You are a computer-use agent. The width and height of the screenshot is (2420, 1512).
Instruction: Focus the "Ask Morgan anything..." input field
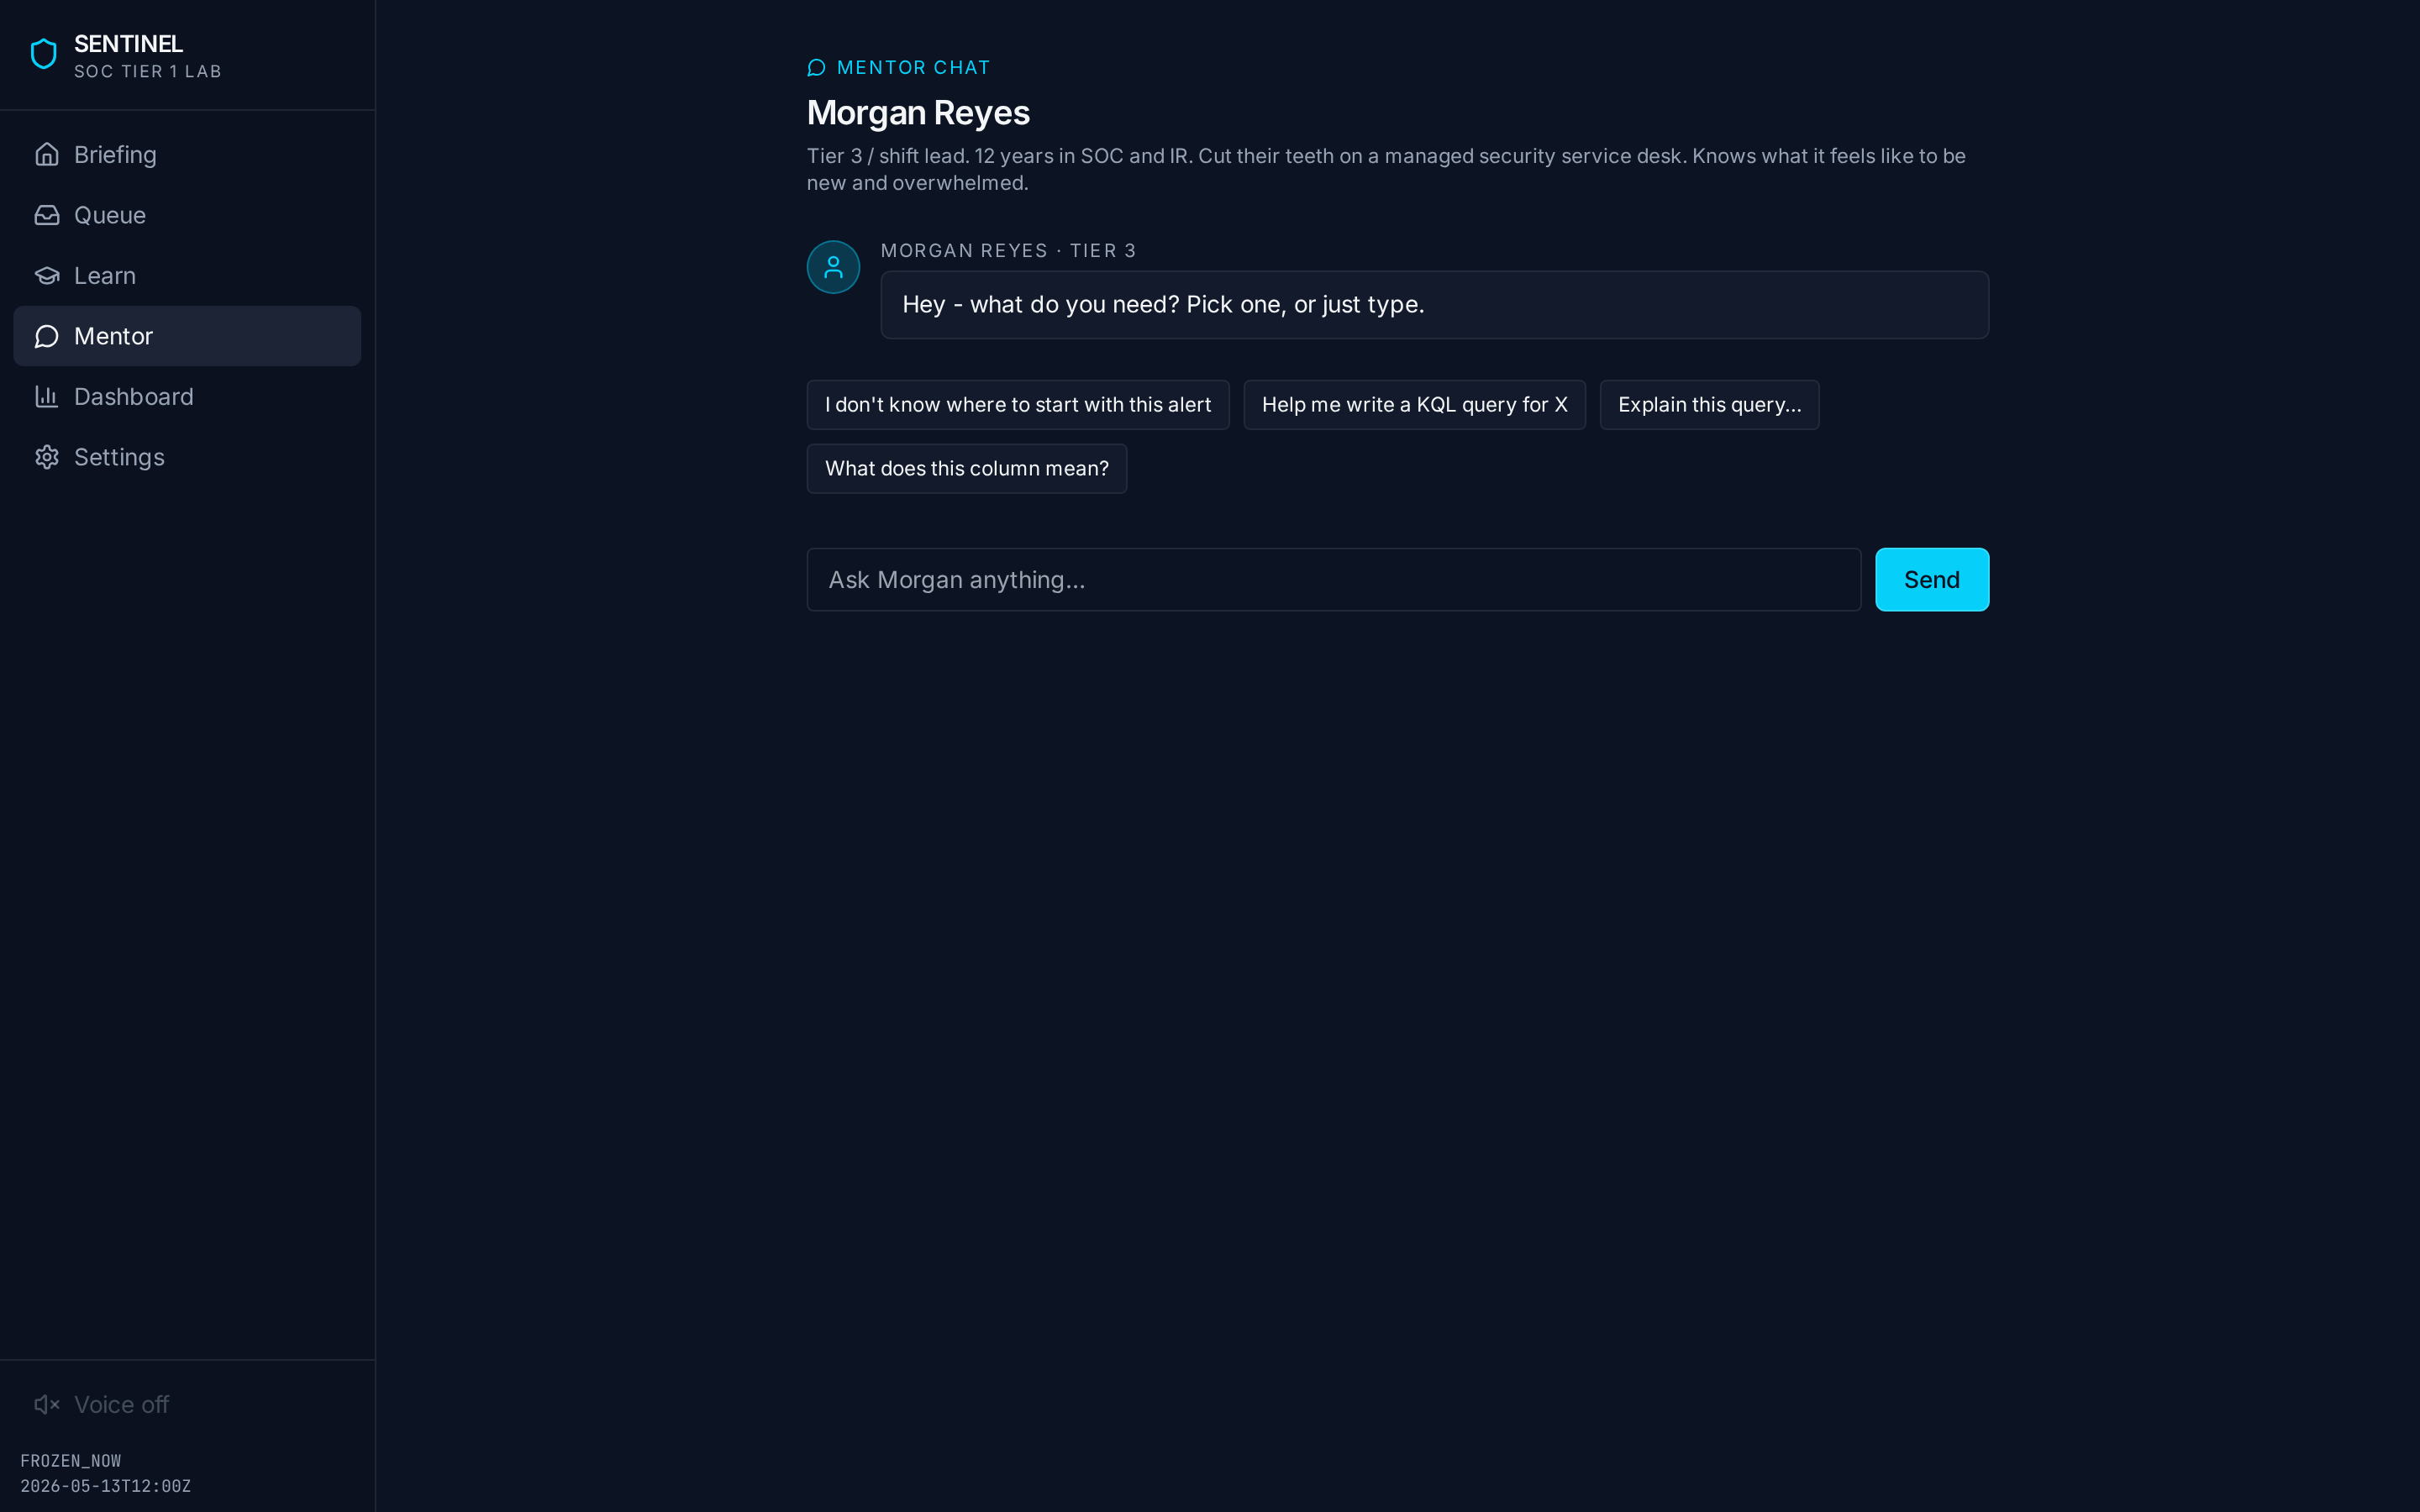(x=1333, y=579)
